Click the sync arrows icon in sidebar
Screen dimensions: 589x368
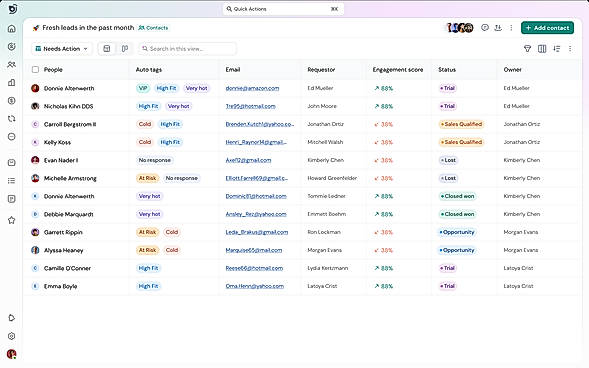(12, 119)
